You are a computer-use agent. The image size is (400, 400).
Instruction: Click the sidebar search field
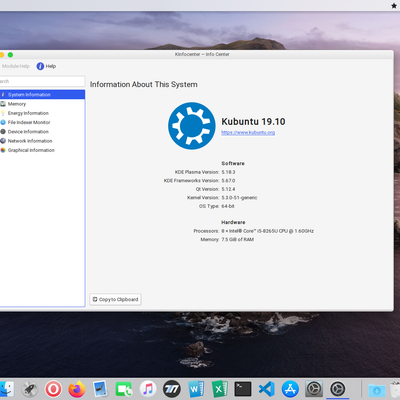click(42, 81)
